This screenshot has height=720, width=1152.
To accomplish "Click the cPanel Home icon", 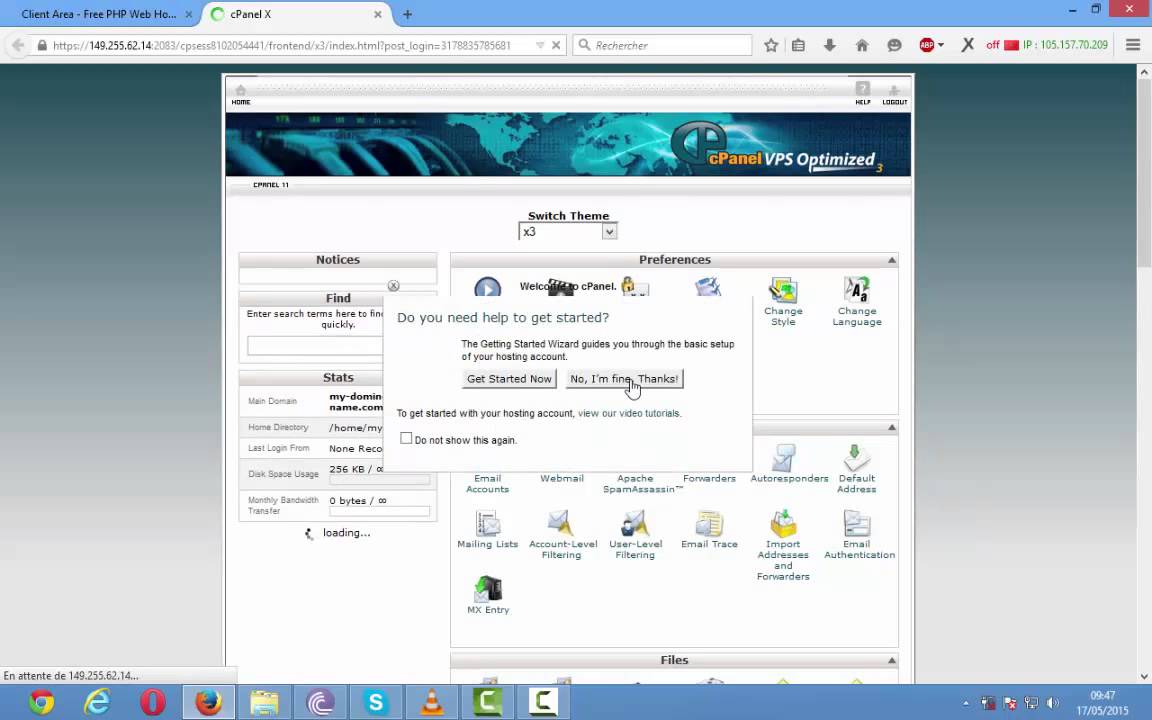I will tap(240, 95).
